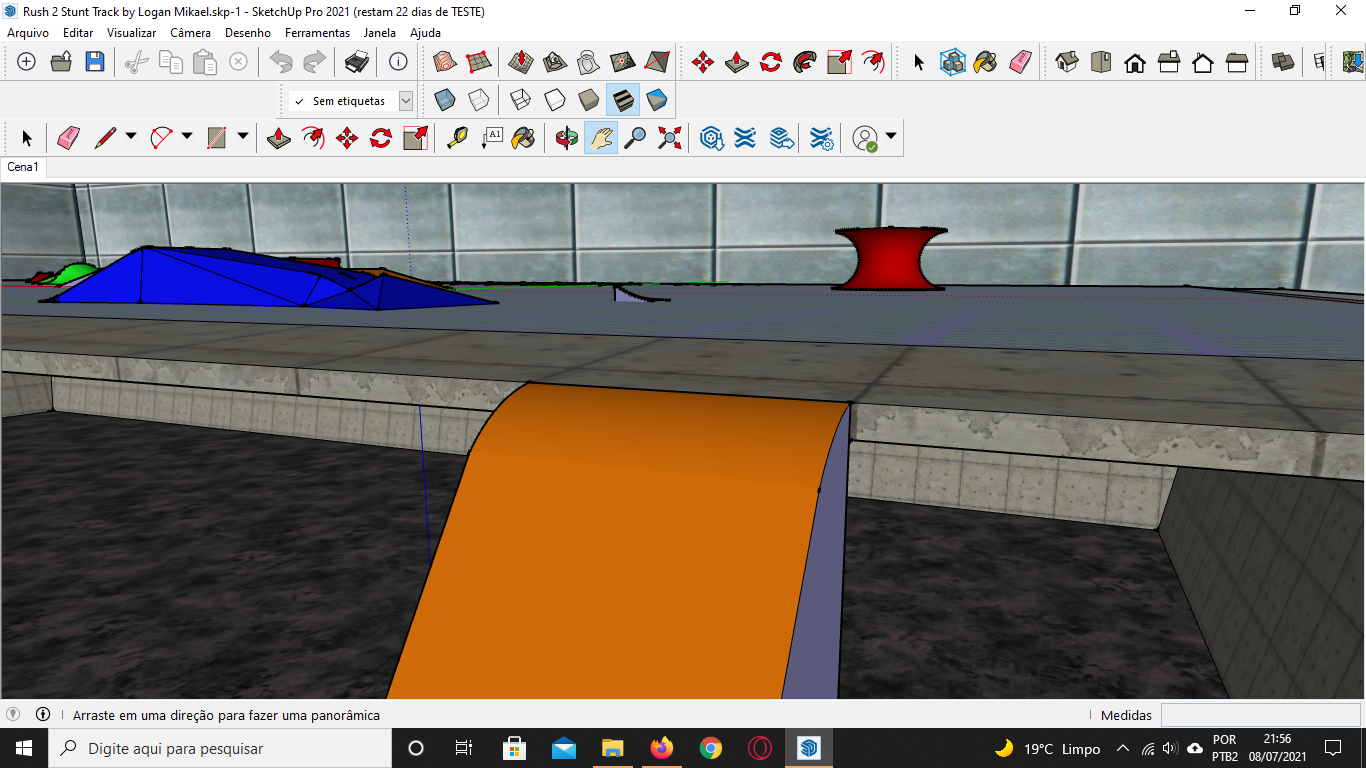This screenshot has width=1366, height=768.
Task: Activate the Follow Me tool
Action: (805, 62)
